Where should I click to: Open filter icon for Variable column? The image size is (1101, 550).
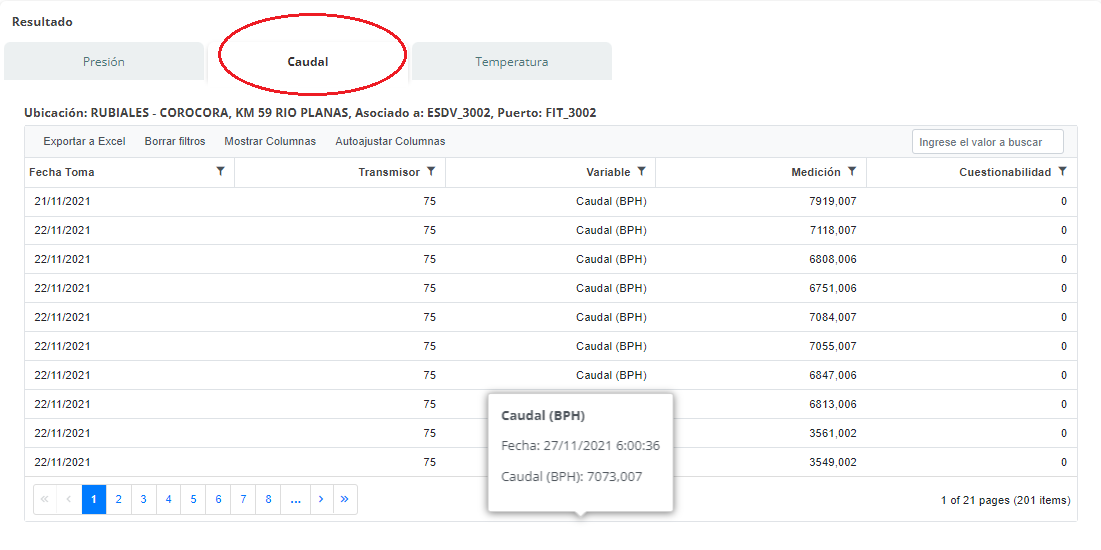pos(641,172)
